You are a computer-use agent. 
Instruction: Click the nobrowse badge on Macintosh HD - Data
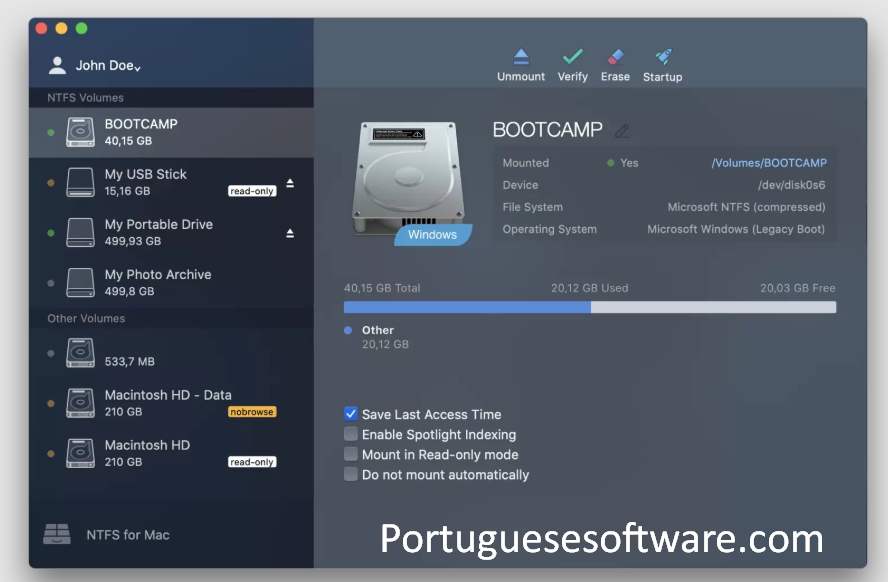pos(252,412)
